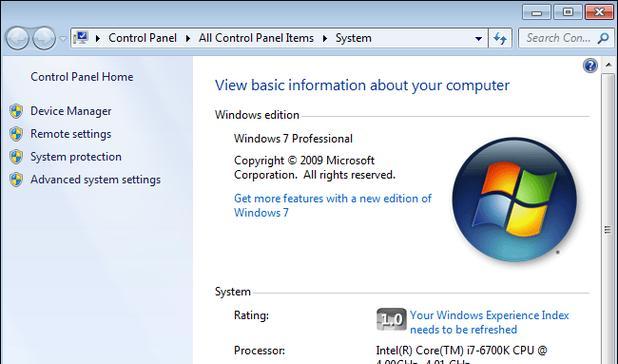618x364 pixels.
Task: Minimize the System window
Action: click(x=536, y=12)
